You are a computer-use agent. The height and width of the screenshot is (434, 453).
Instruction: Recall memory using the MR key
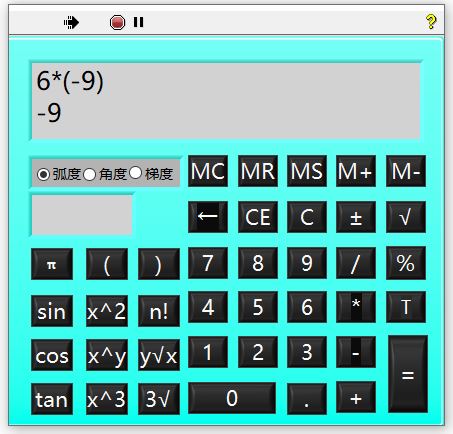coord(258,171)
